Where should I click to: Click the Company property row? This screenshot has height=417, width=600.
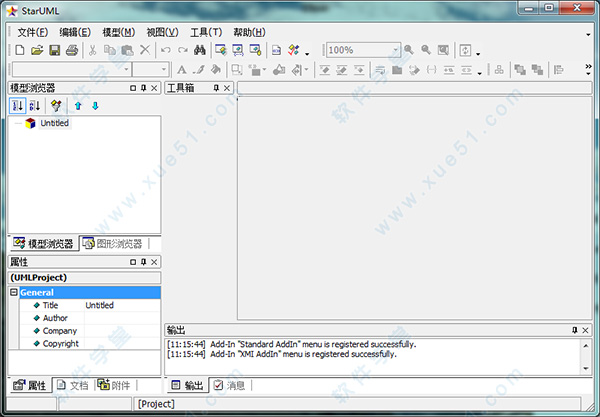click(90, 331)
